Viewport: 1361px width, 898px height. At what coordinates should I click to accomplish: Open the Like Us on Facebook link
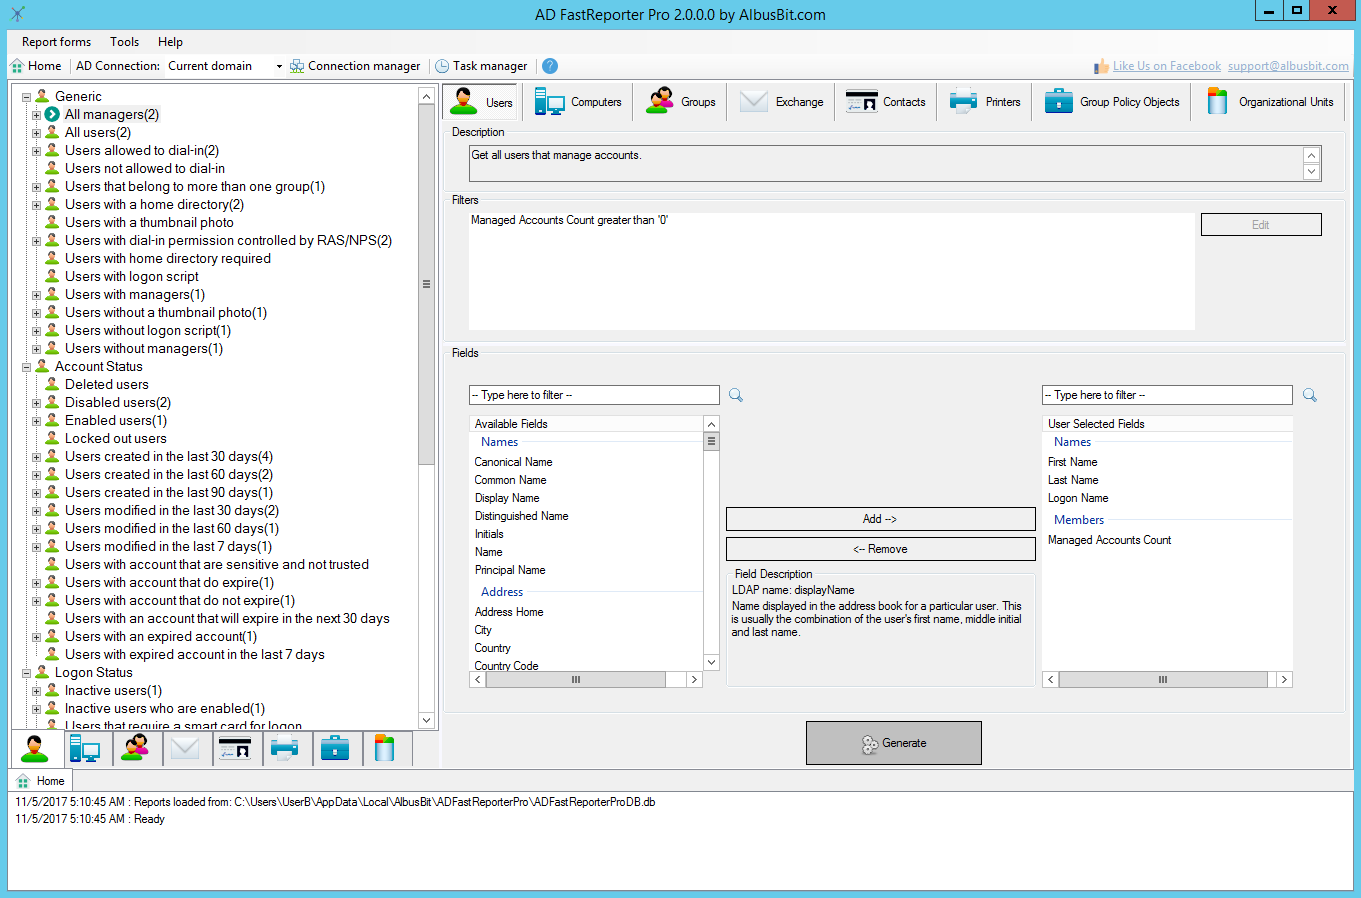coord(1167,66)
